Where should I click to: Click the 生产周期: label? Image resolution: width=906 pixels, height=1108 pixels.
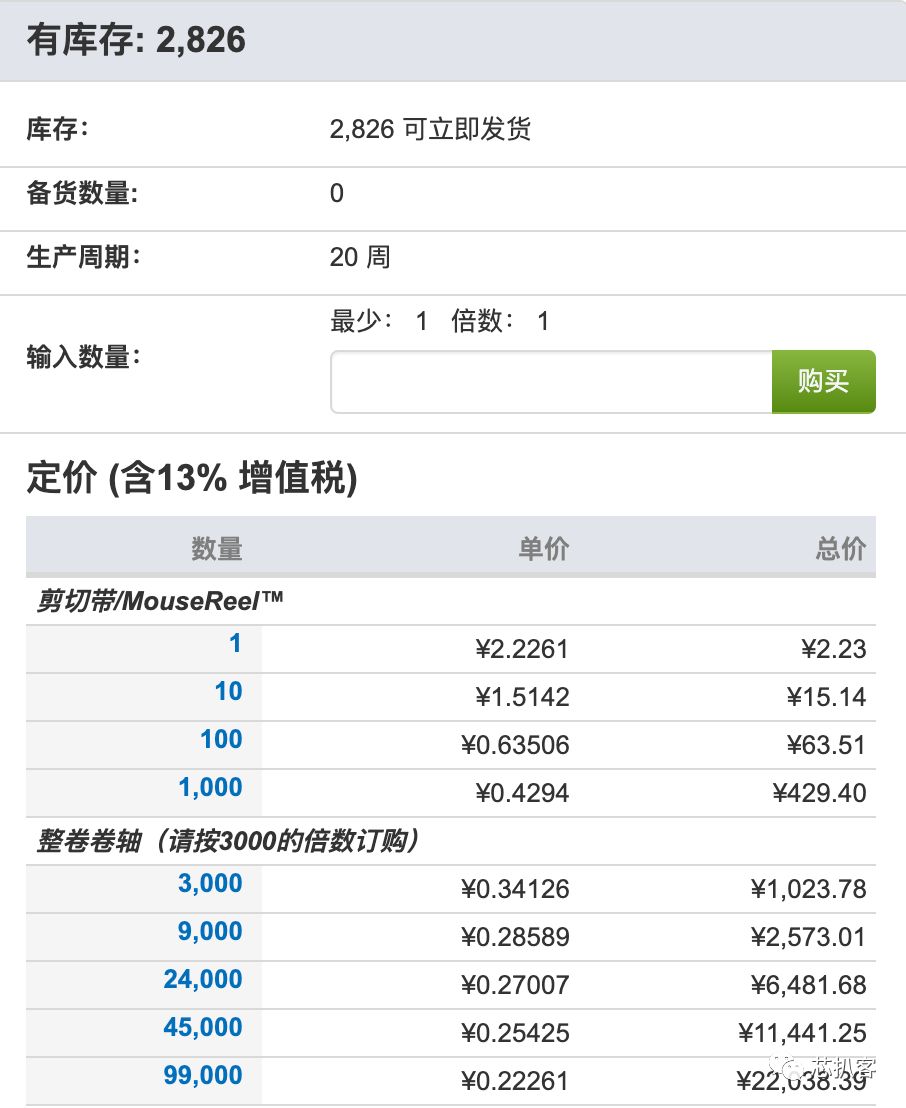coord(83,257)
